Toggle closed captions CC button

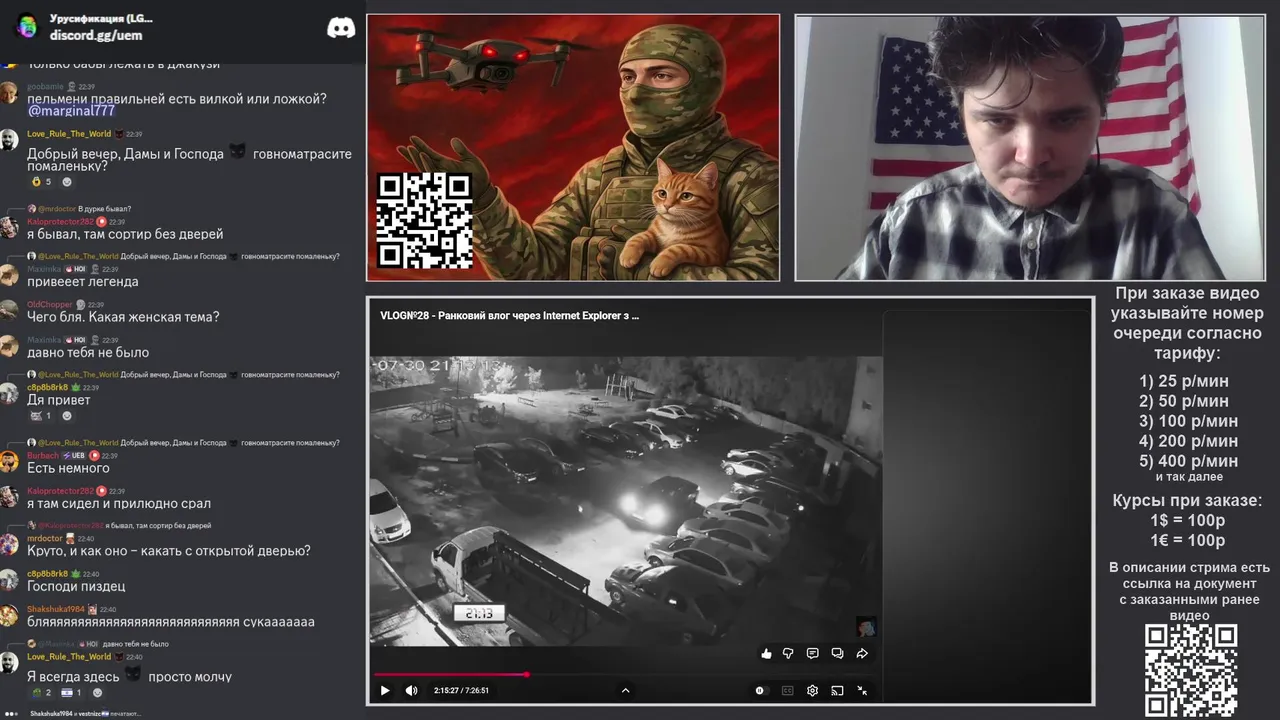coord(787,690)
